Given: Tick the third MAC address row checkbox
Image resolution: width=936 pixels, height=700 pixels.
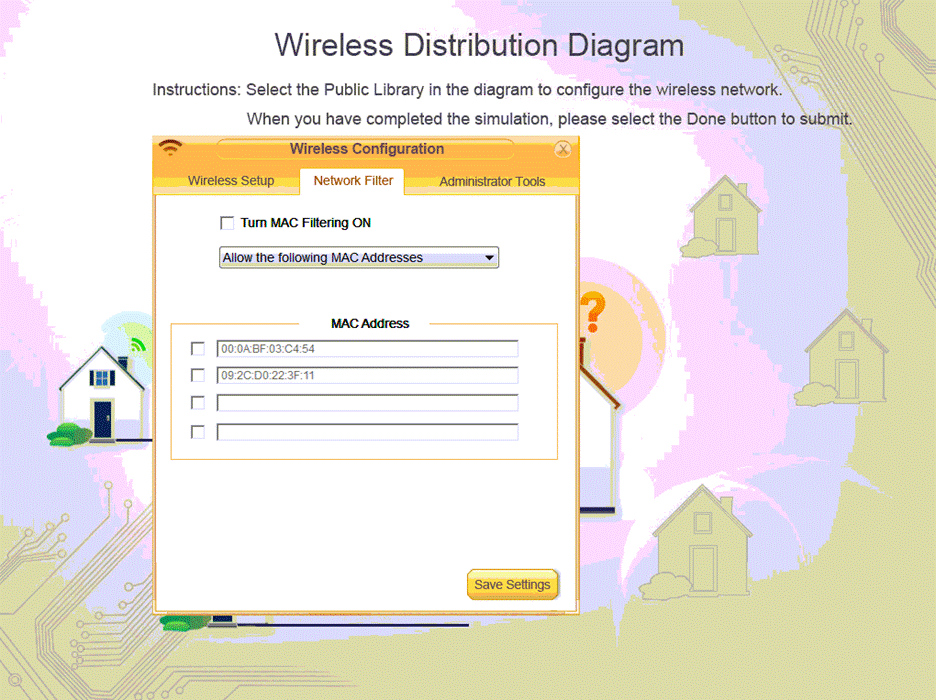Looking at the screenshot, I should (x=198, y=403).
